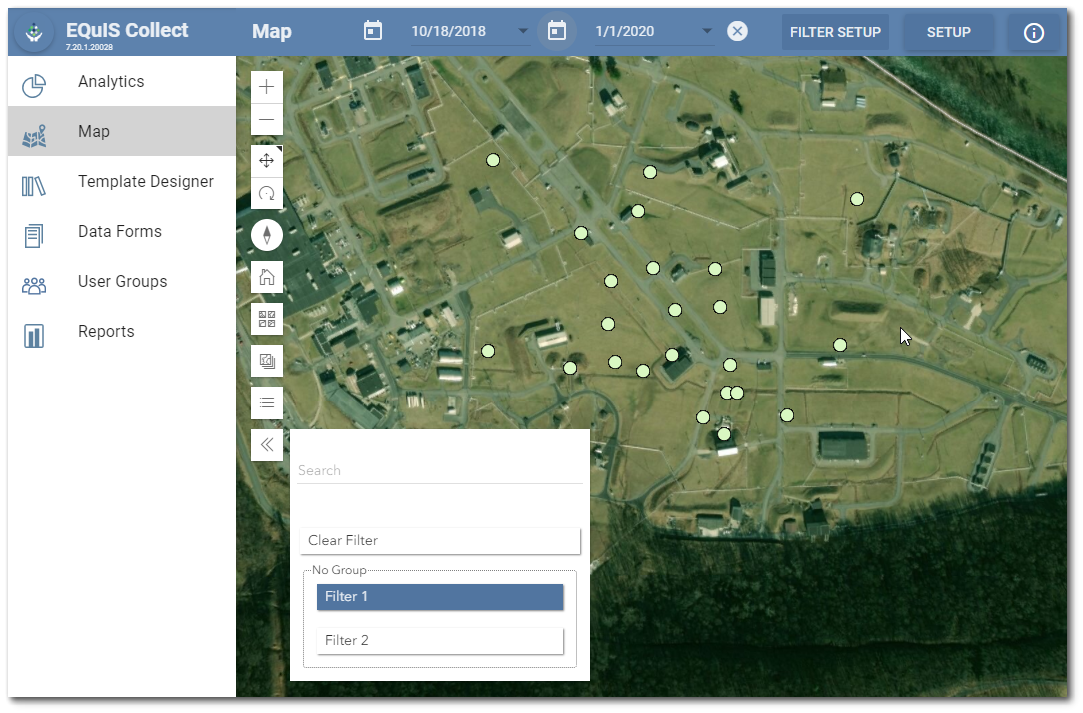Select Filter 2 in No Group
The height and width of the screenshot is (713, 1083).
(440, 640)
